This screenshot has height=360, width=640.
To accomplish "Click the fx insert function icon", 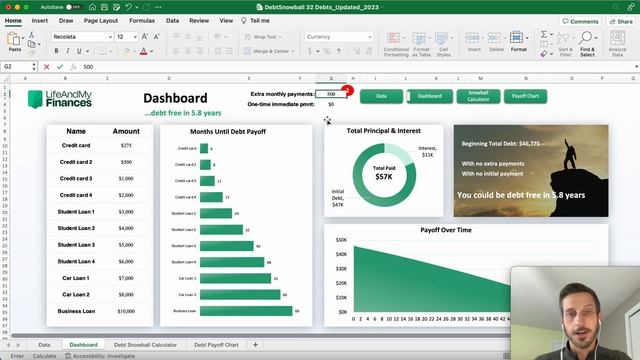I will pyautogui.click(x=73, y=67).
